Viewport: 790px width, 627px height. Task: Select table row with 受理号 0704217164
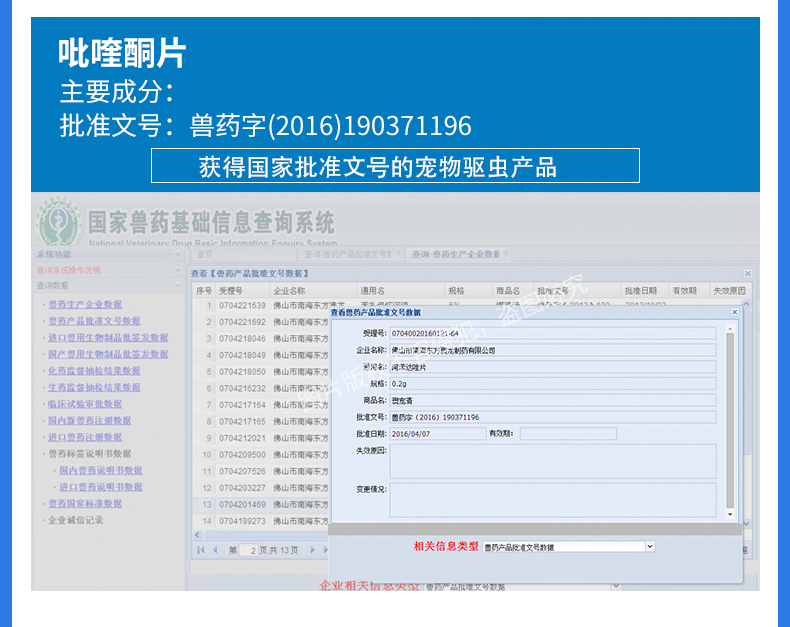tap(260, 405)
